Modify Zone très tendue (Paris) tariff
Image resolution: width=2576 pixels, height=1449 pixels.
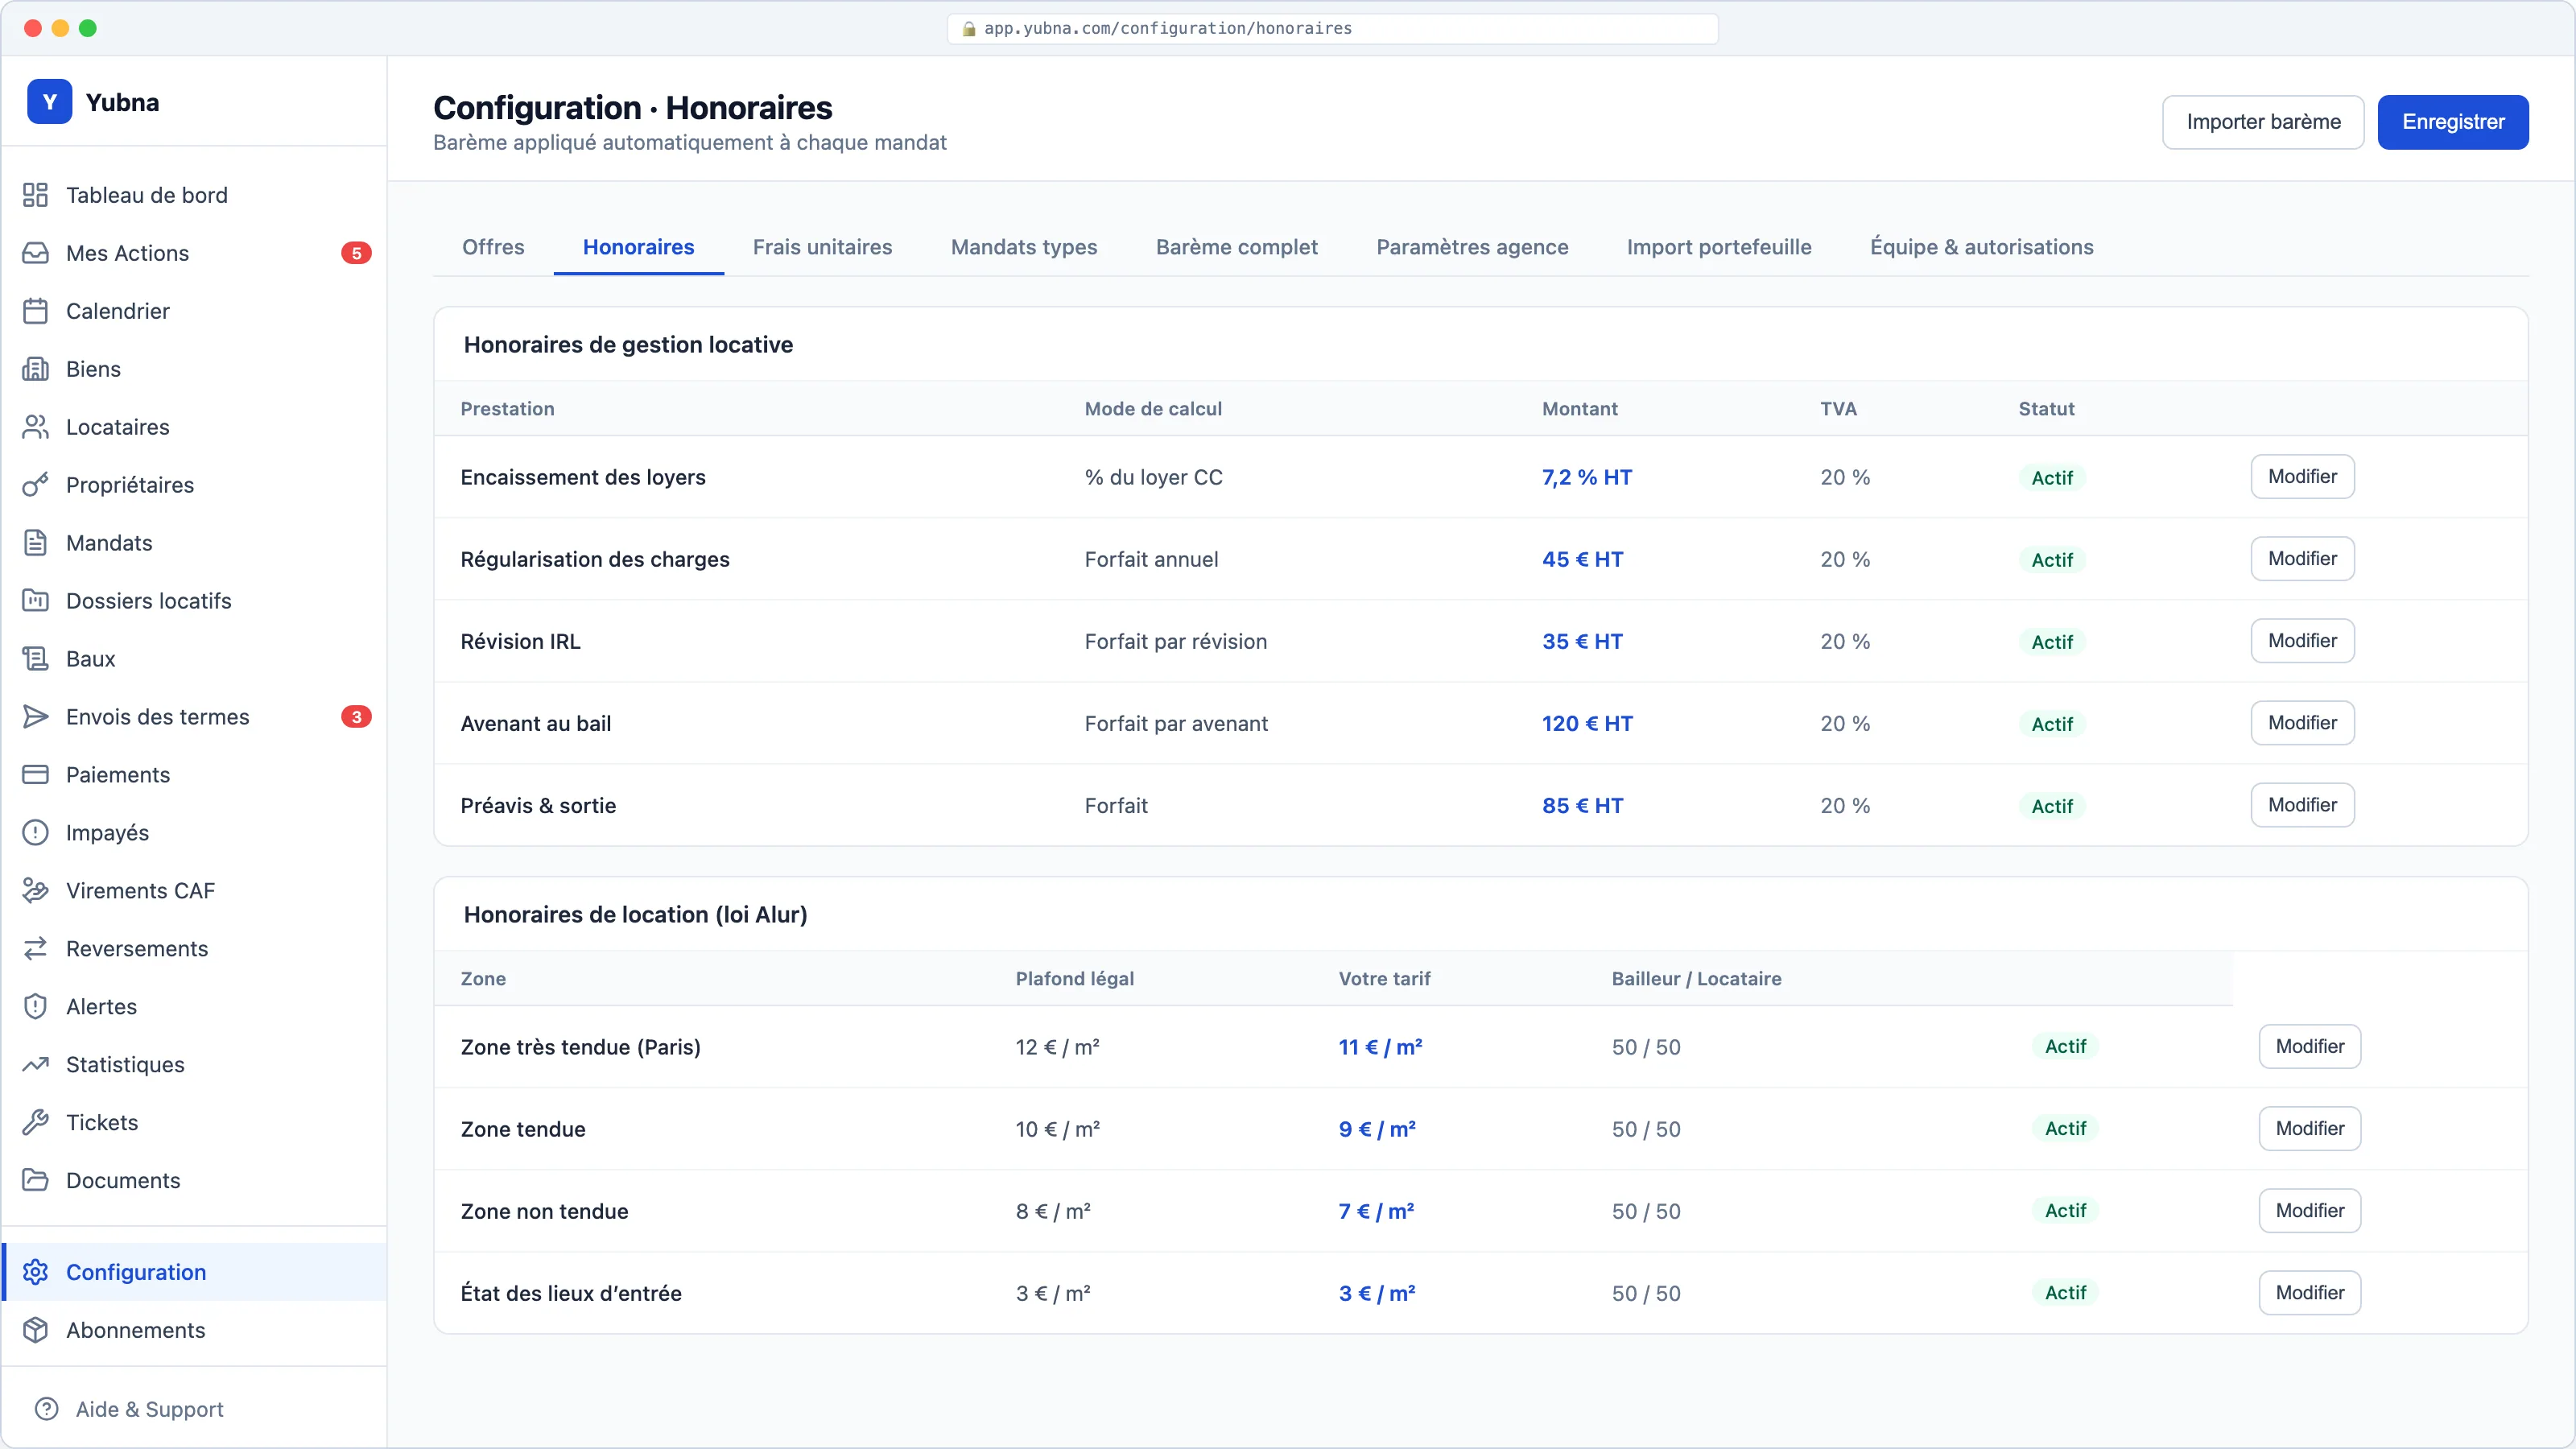tap(2310, 1047)
